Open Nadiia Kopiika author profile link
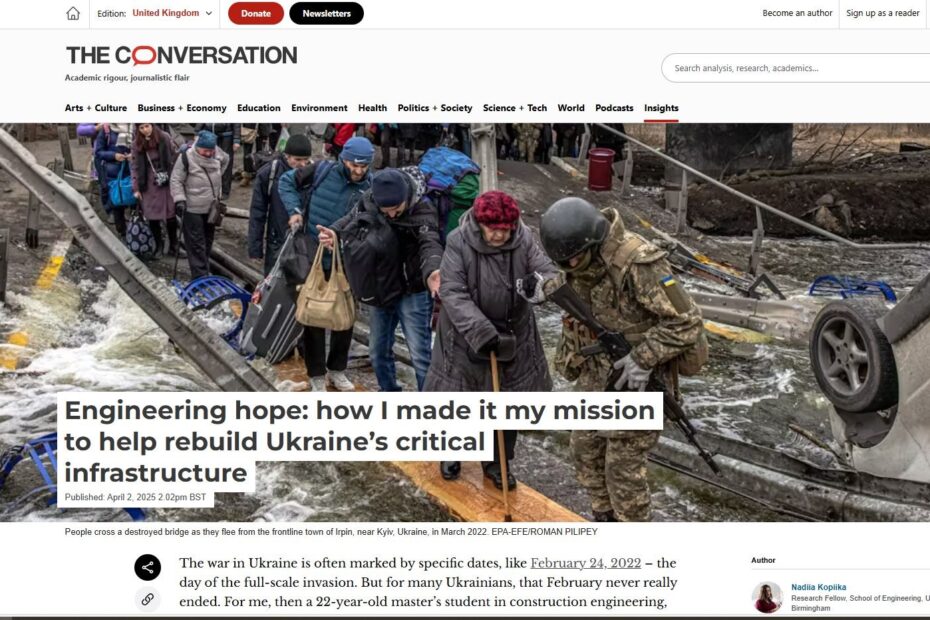This screenshot has height=620, width=930. tap(818, 587)
